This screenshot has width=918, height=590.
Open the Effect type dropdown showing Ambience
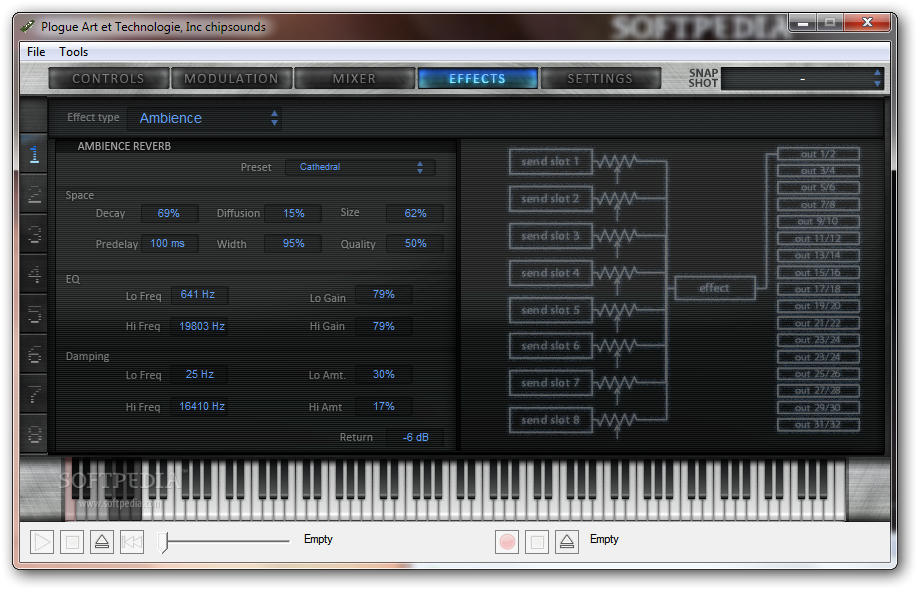[204, 118]
